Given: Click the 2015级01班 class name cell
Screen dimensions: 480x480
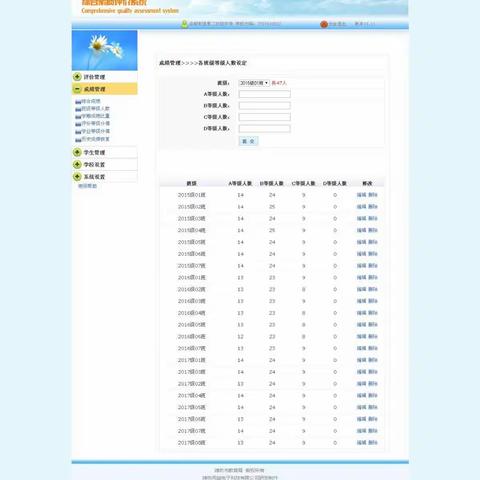Looking at the screenshot, I should pyautogui.click(x=192, y=195).
